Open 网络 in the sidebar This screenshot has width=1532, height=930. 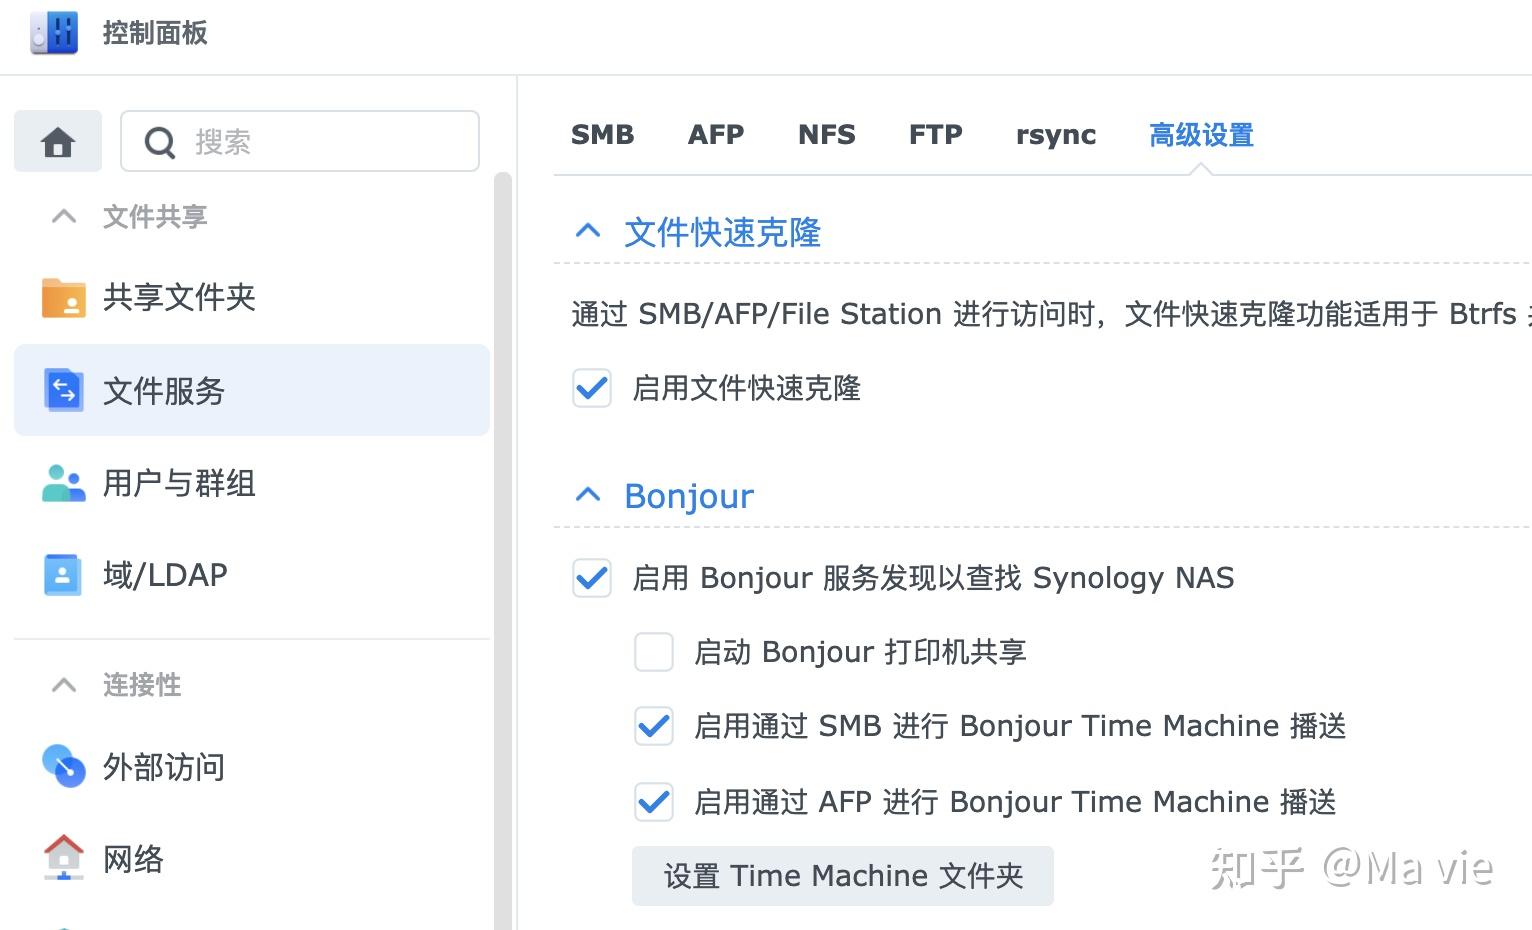point(252,858)
